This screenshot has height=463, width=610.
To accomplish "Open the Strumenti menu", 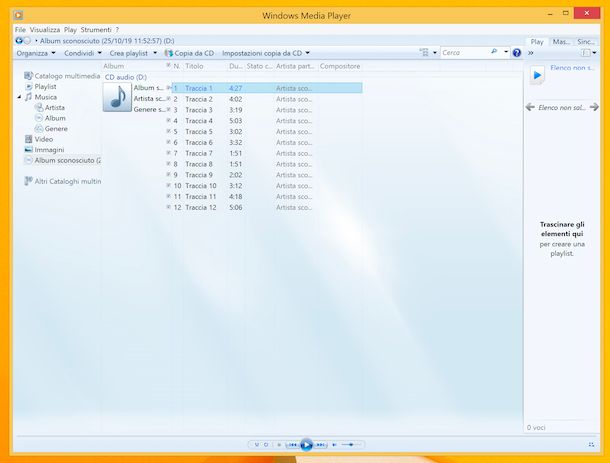I will pos(96,30).
